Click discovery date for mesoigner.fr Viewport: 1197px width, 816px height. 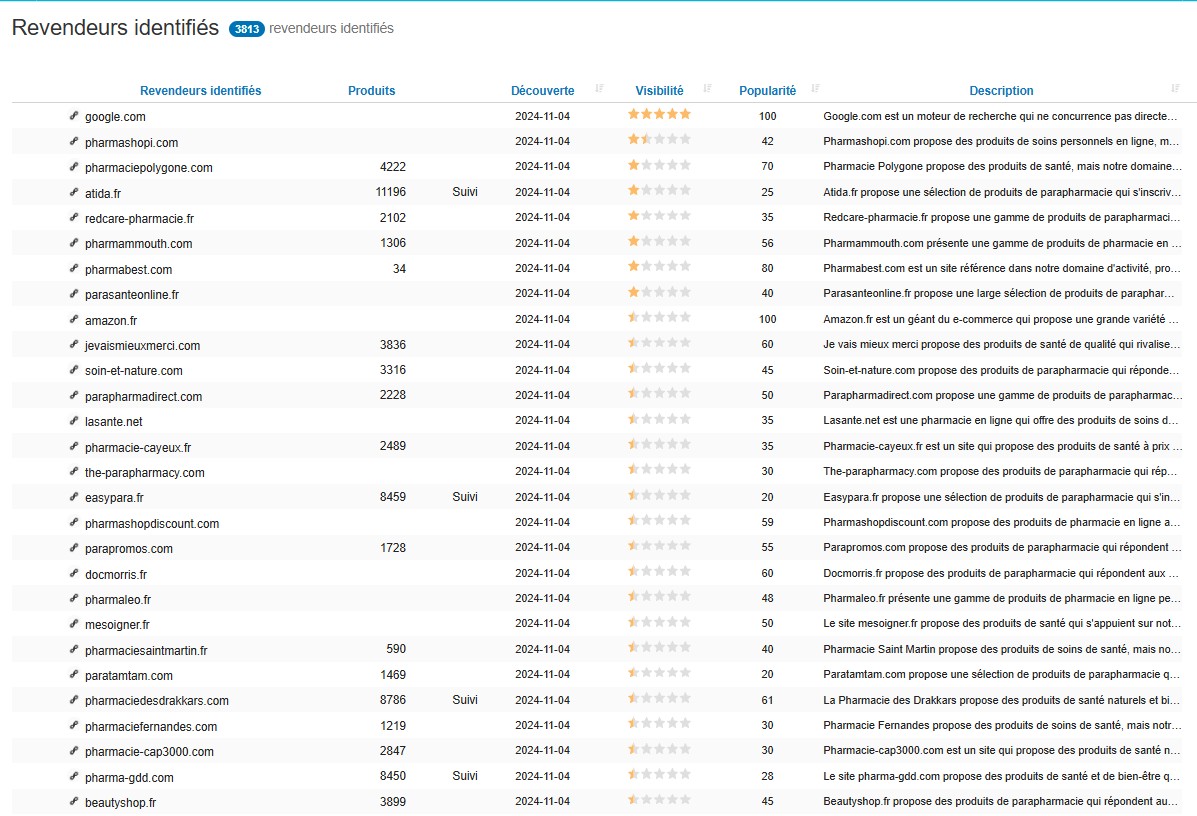tap(543, 623)
